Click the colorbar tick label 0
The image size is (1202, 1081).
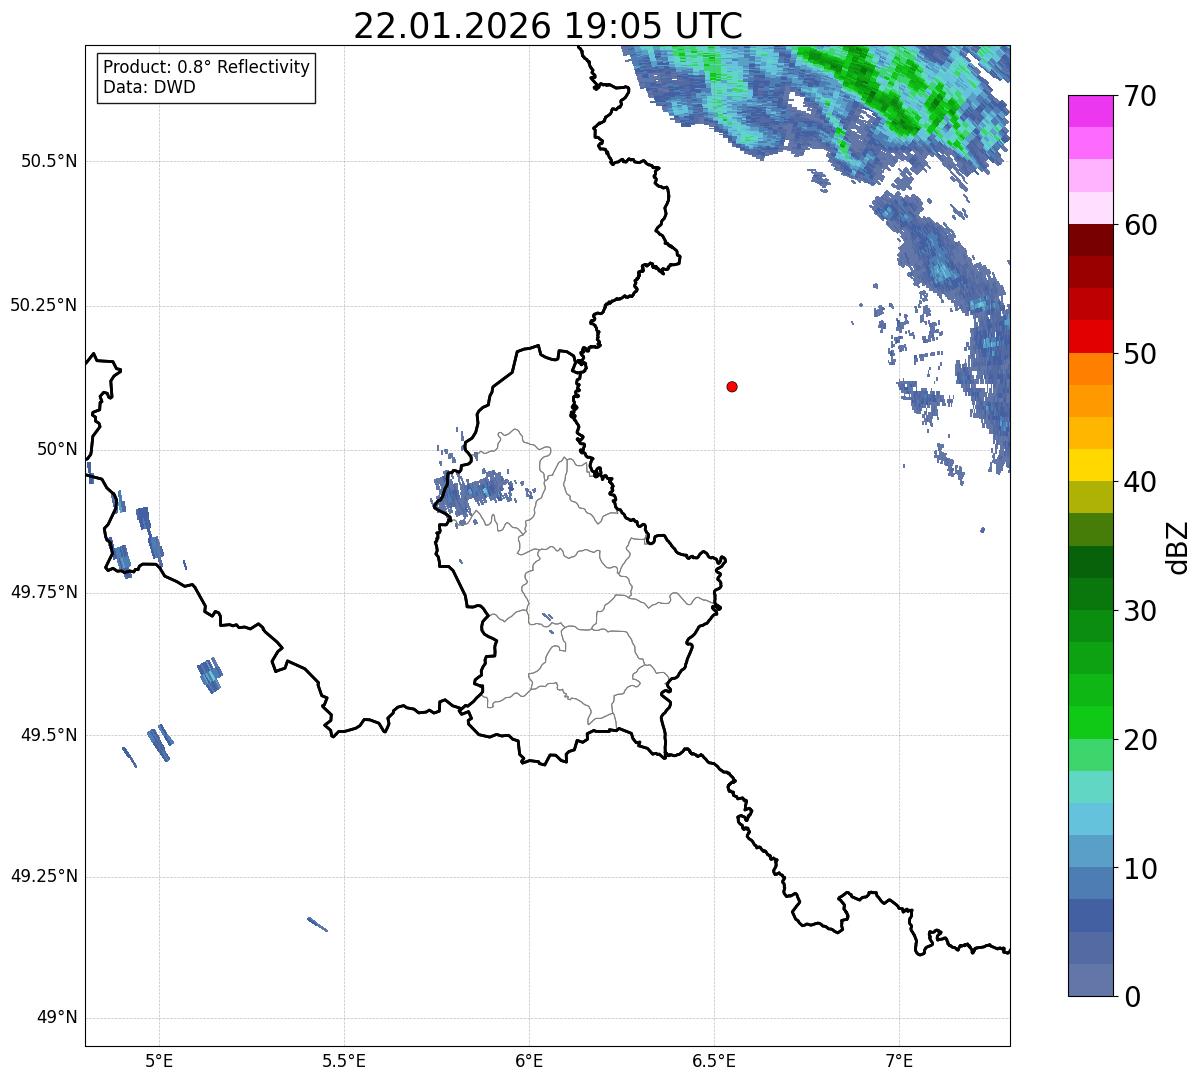pos(1132,996)
